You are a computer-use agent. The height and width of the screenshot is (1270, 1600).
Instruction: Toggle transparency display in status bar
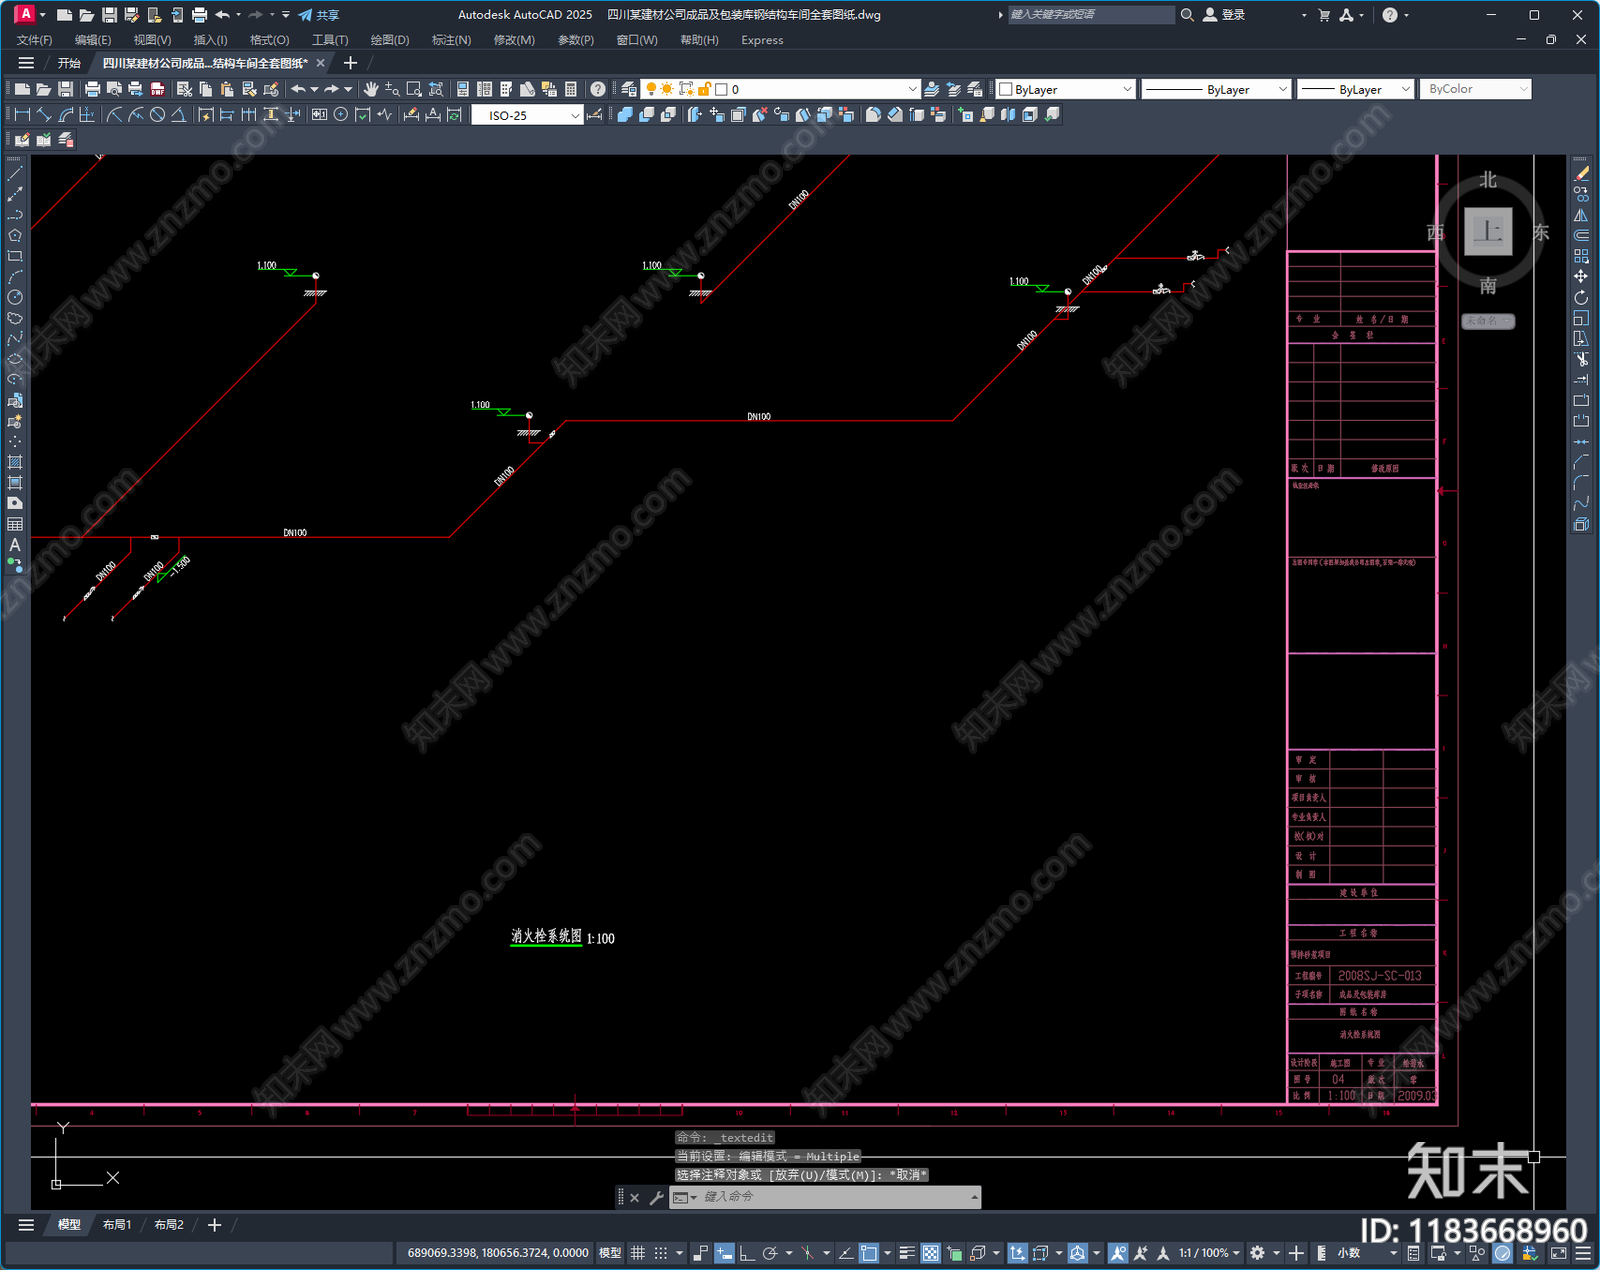pos(930,1253)
